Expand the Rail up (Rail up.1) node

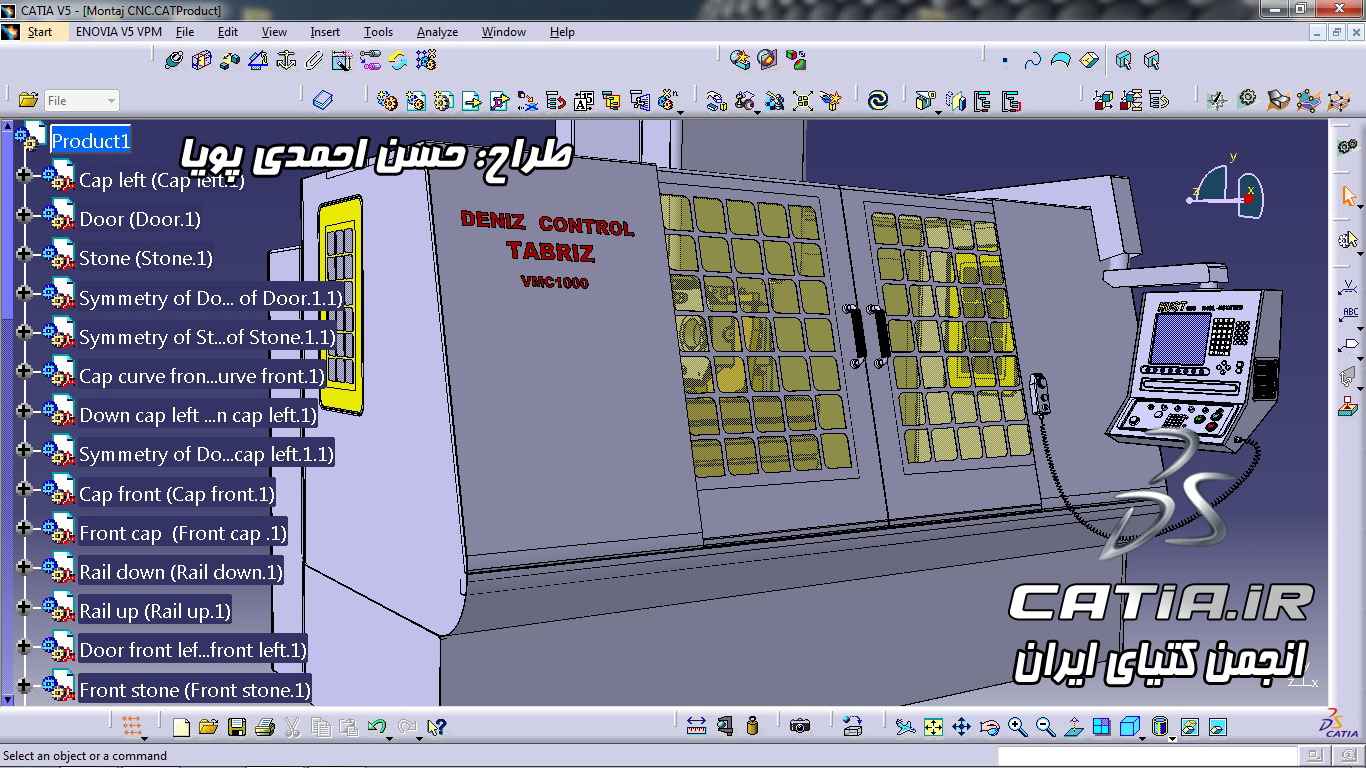coord(24,607)
